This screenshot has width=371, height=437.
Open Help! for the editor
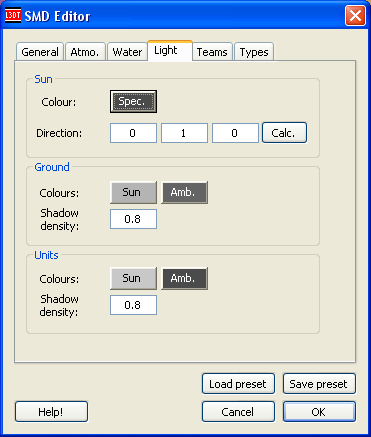[x=51, y=412]
